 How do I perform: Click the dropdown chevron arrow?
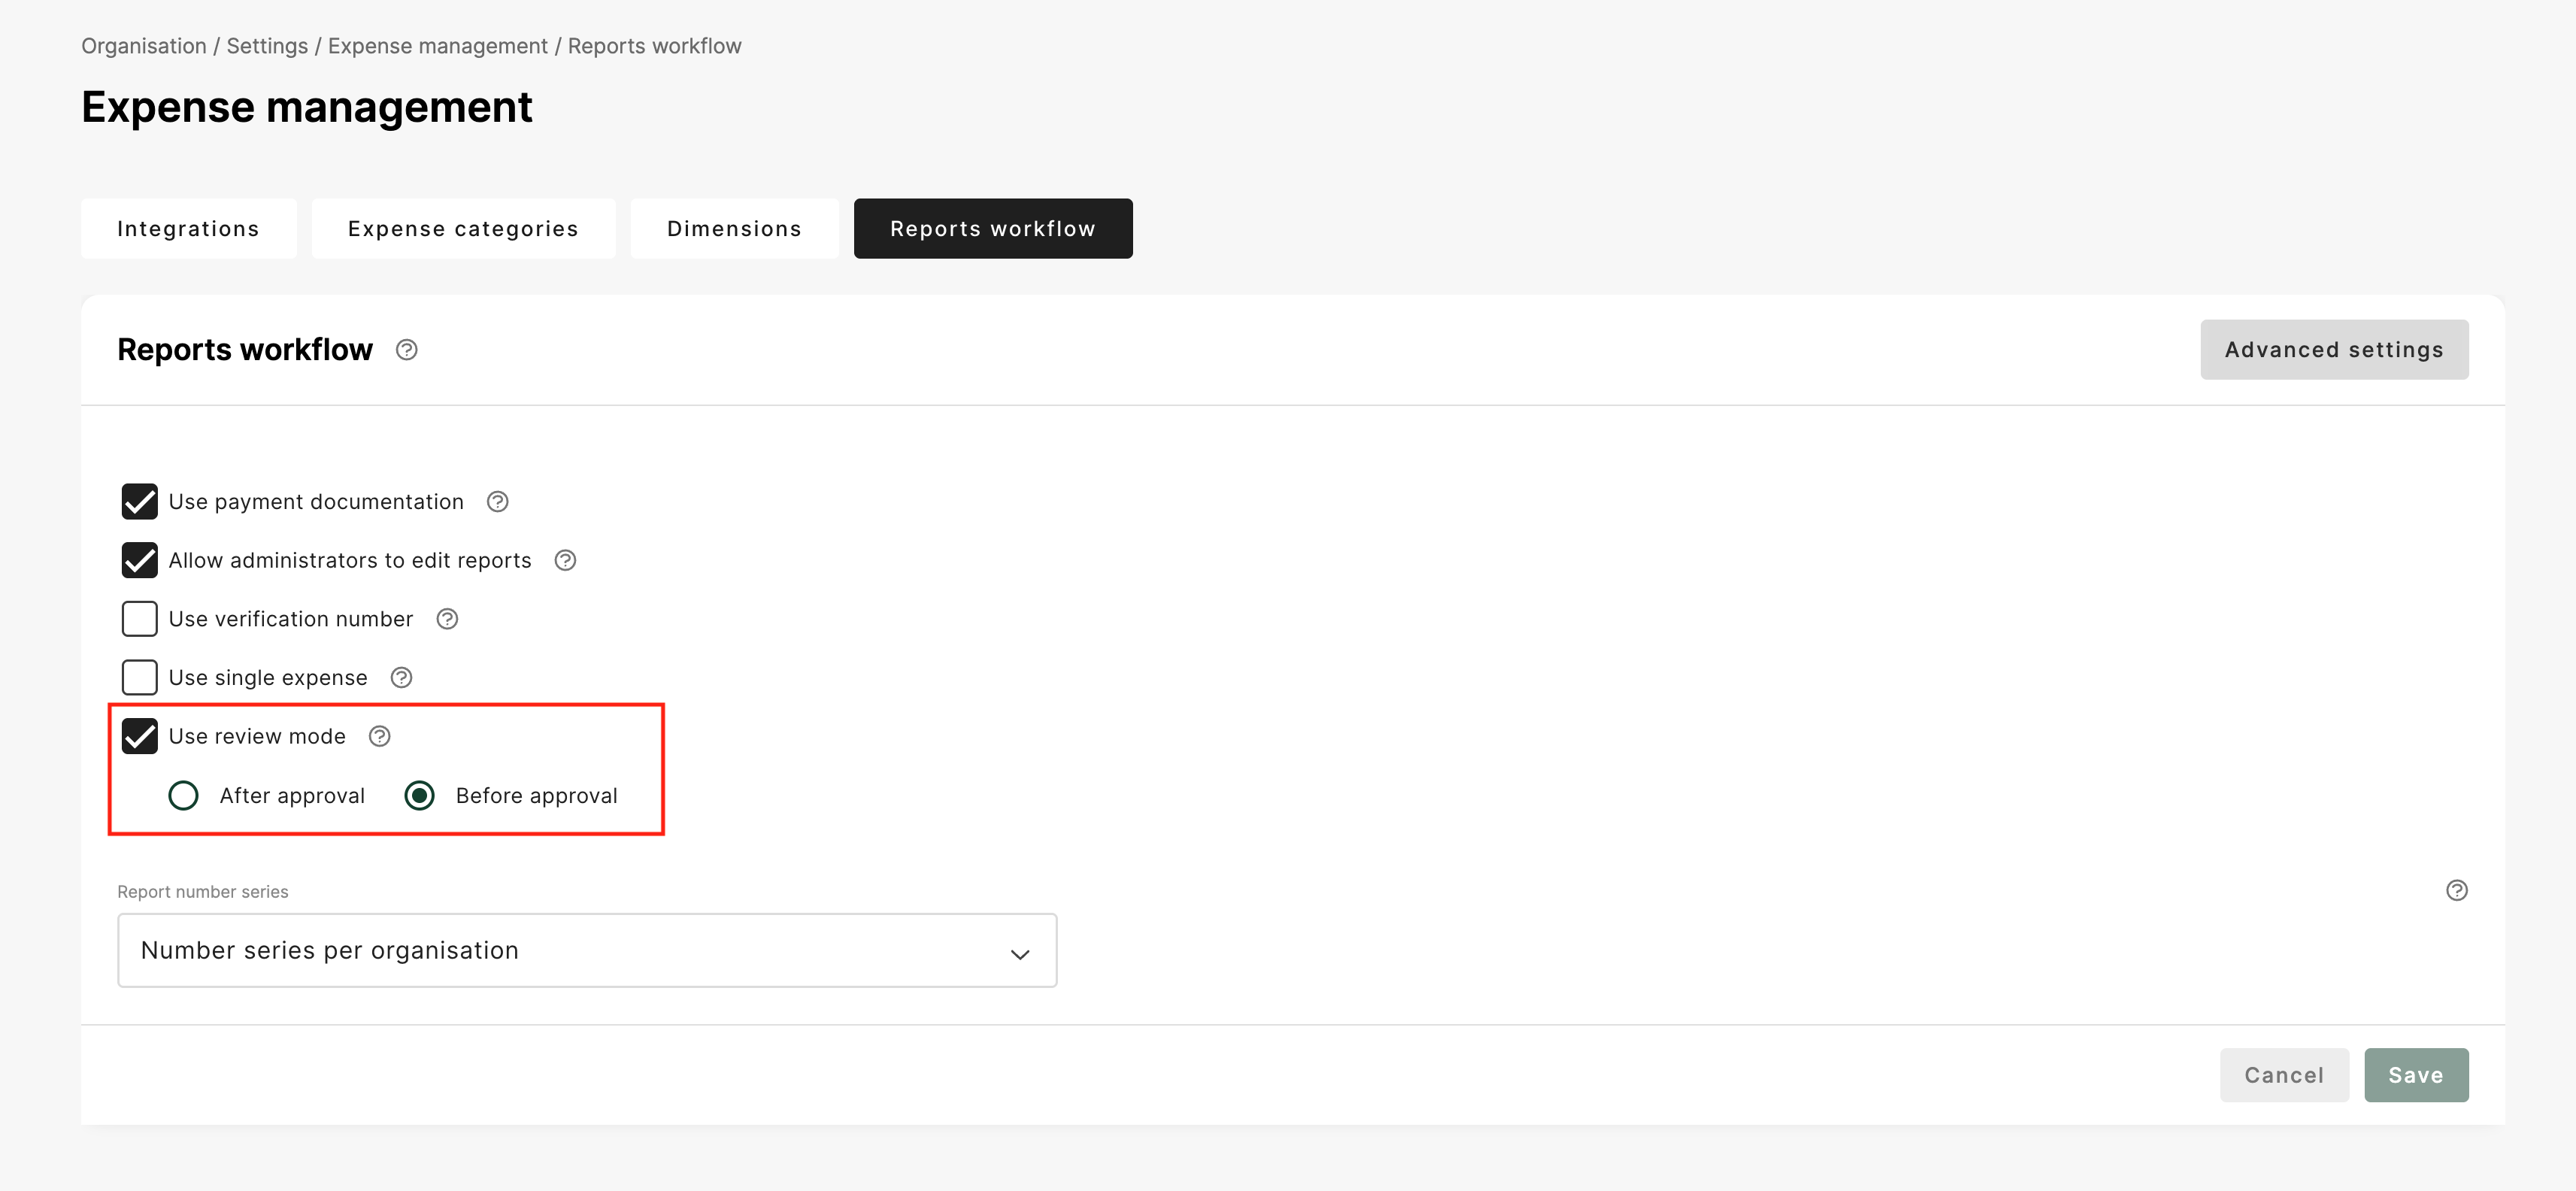click(x=1019, y=954)
